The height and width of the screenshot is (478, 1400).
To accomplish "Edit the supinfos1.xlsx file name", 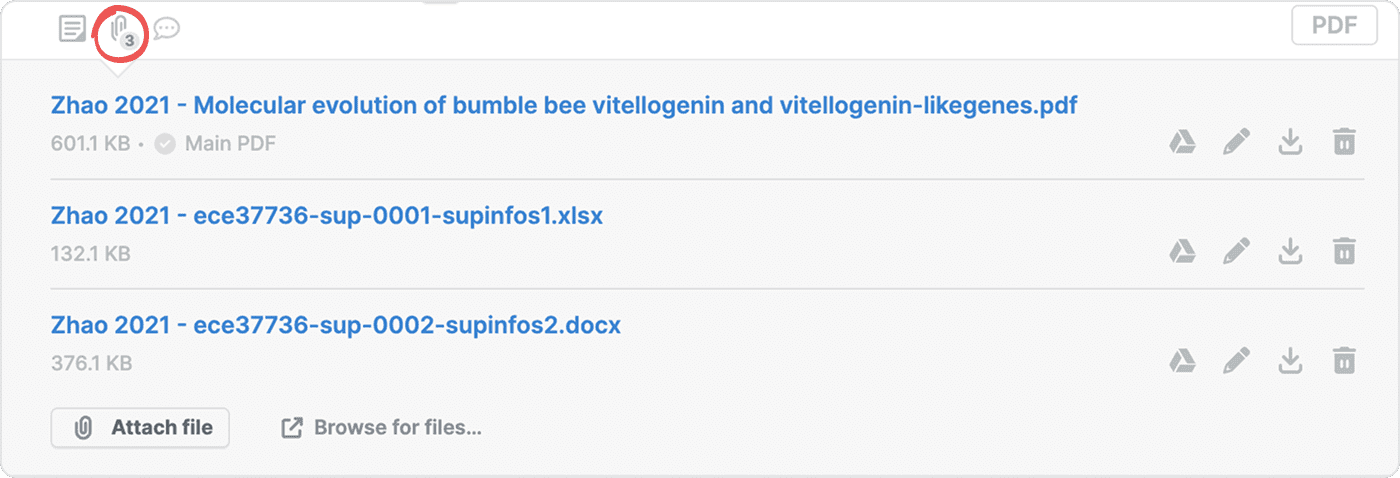I will point(1237,251).
